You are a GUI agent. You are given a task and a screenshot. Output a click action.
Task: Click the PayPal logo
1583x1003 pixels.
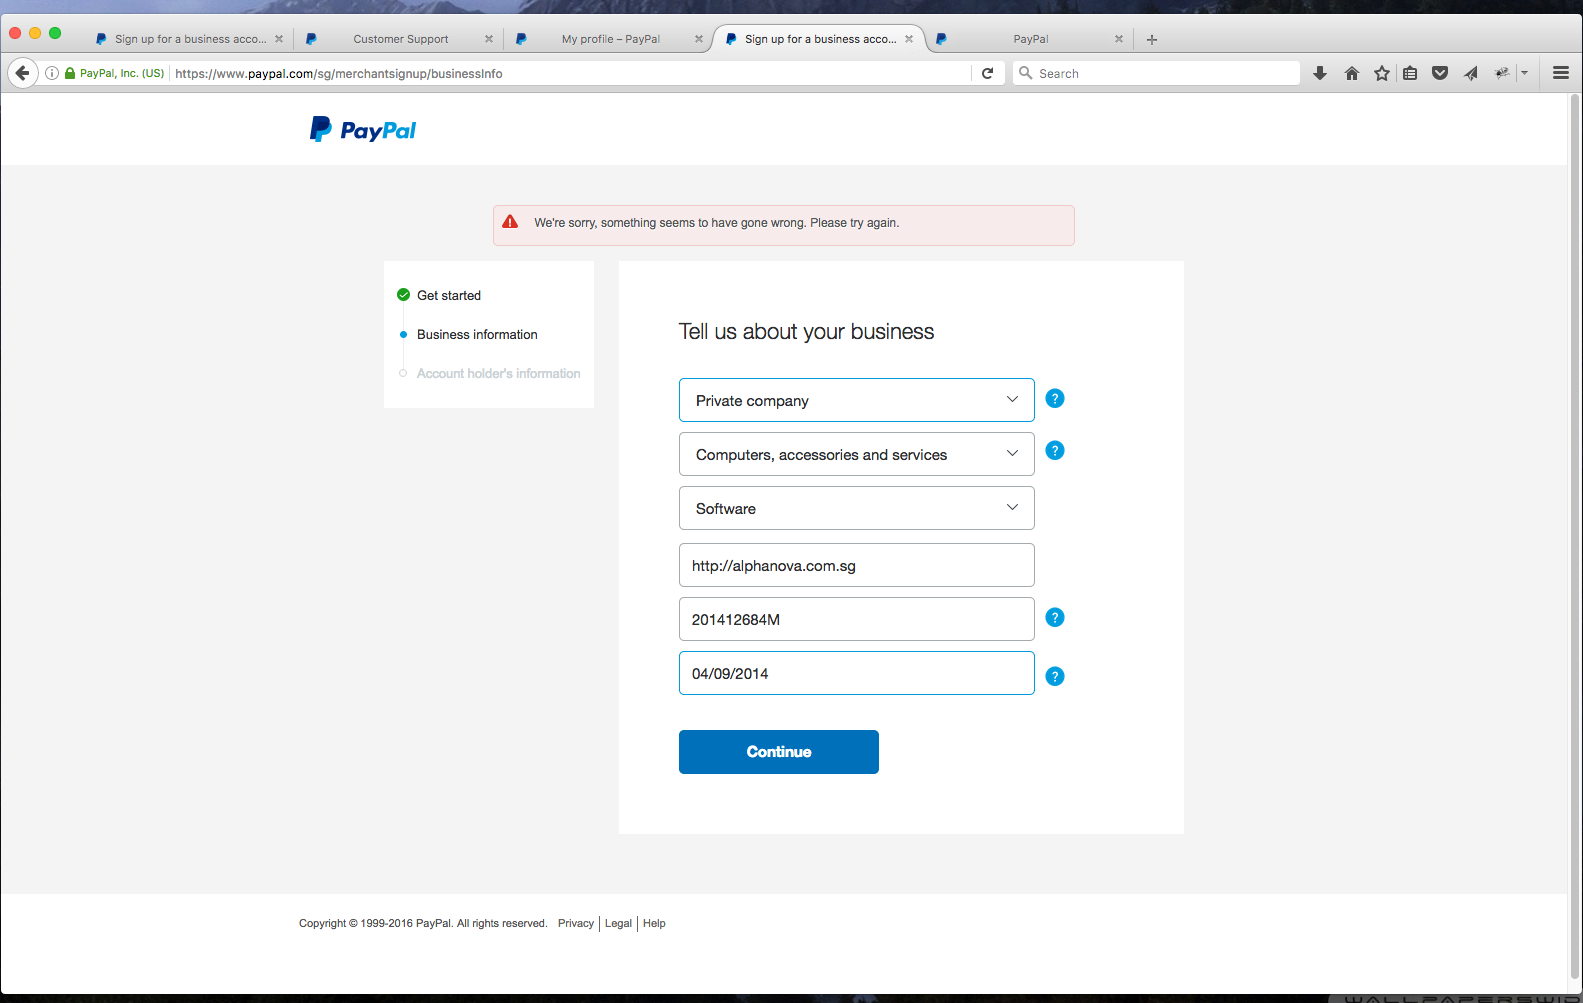[363, 130]
